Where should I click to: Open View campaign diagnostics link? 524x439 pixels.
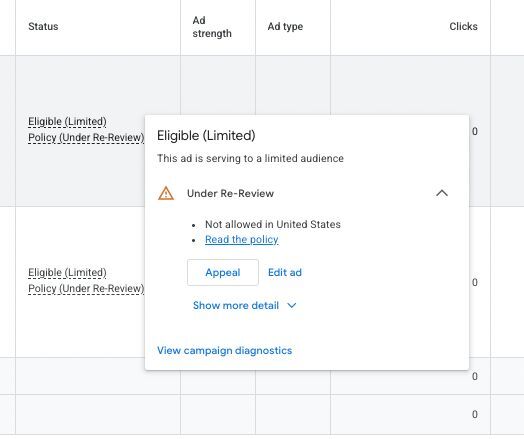click(x=225, y=350)
